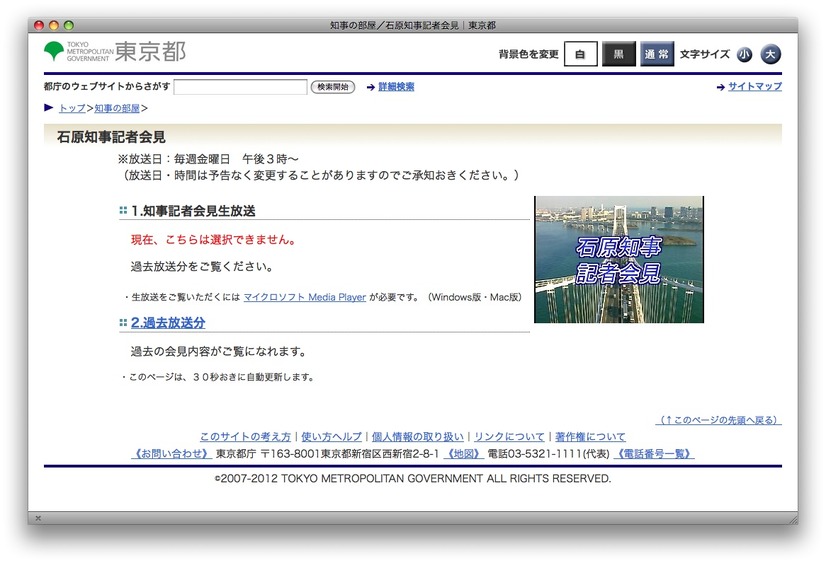Open the お問い合わせ contact link

(x=172, y=453)
